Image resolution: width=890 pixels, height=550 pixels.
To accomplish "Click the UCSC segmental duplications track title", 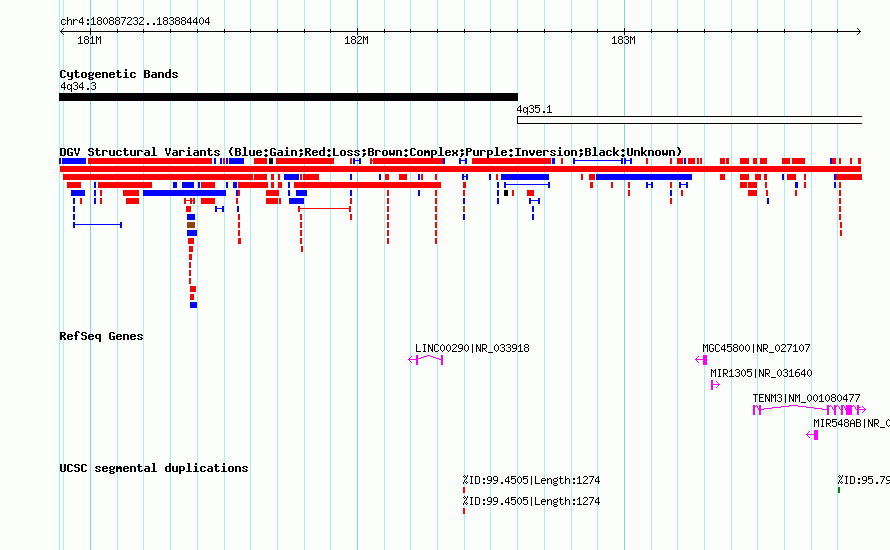I will click(x=154, y=468).
